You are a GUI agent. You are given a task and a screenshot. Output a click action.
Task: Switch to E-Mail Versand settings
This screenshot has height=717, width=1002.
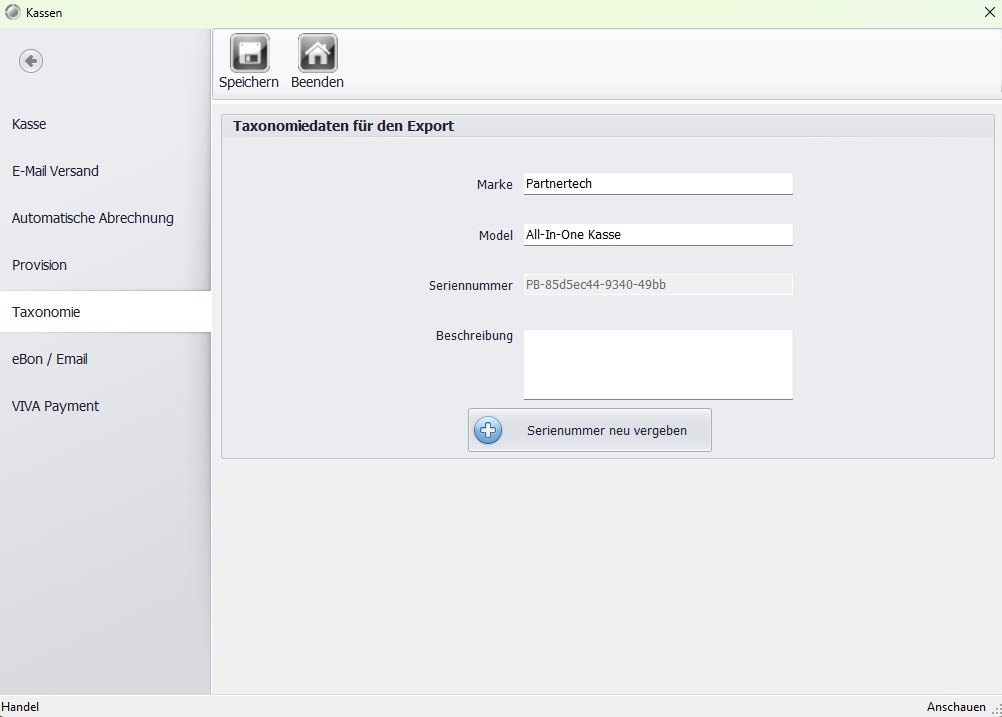coord(56,171)
